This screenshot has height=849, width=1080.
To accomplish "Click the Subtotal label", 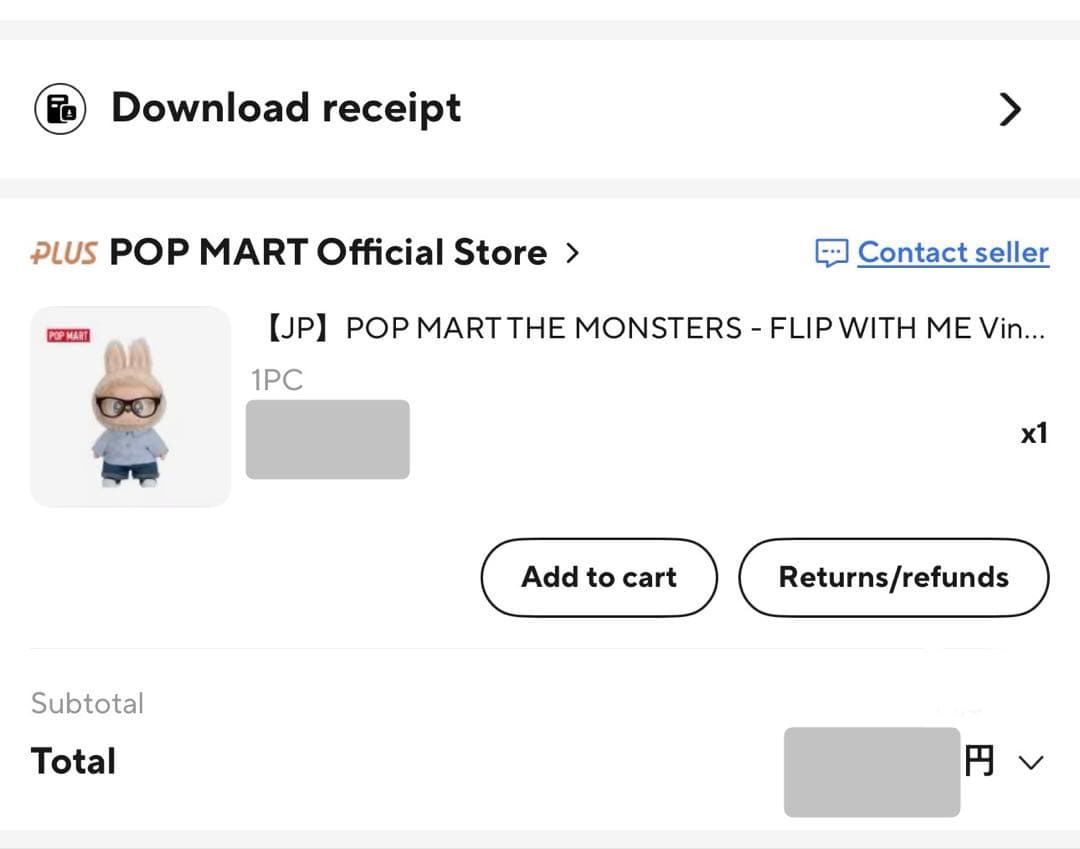I will [x=87, y=703].
